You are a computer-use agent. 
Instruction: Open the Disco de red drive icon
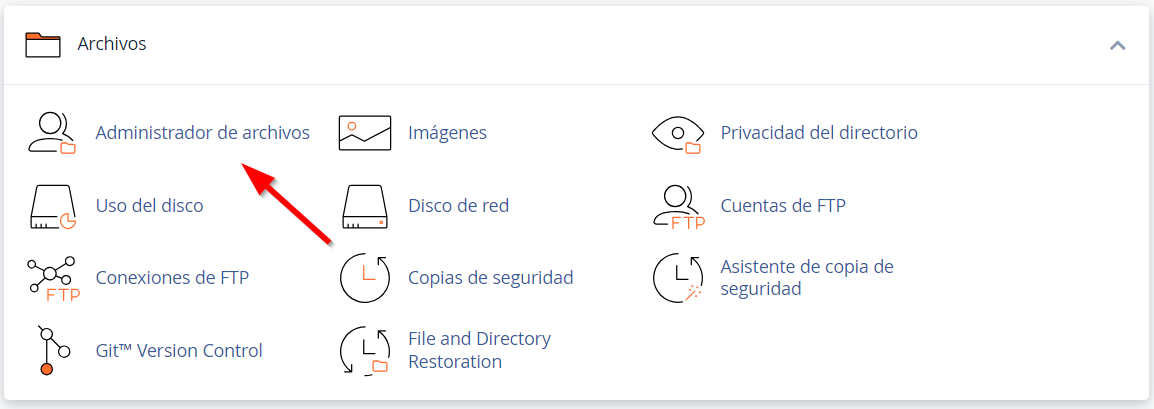pos(364,207)
